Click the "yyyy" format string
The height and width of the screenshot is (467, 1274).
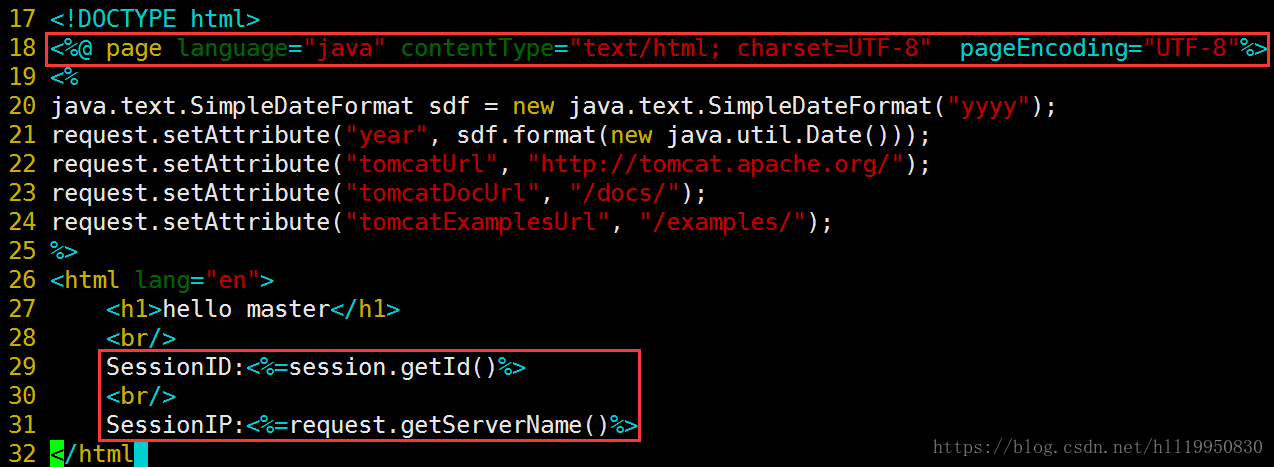tap(990, 106)
